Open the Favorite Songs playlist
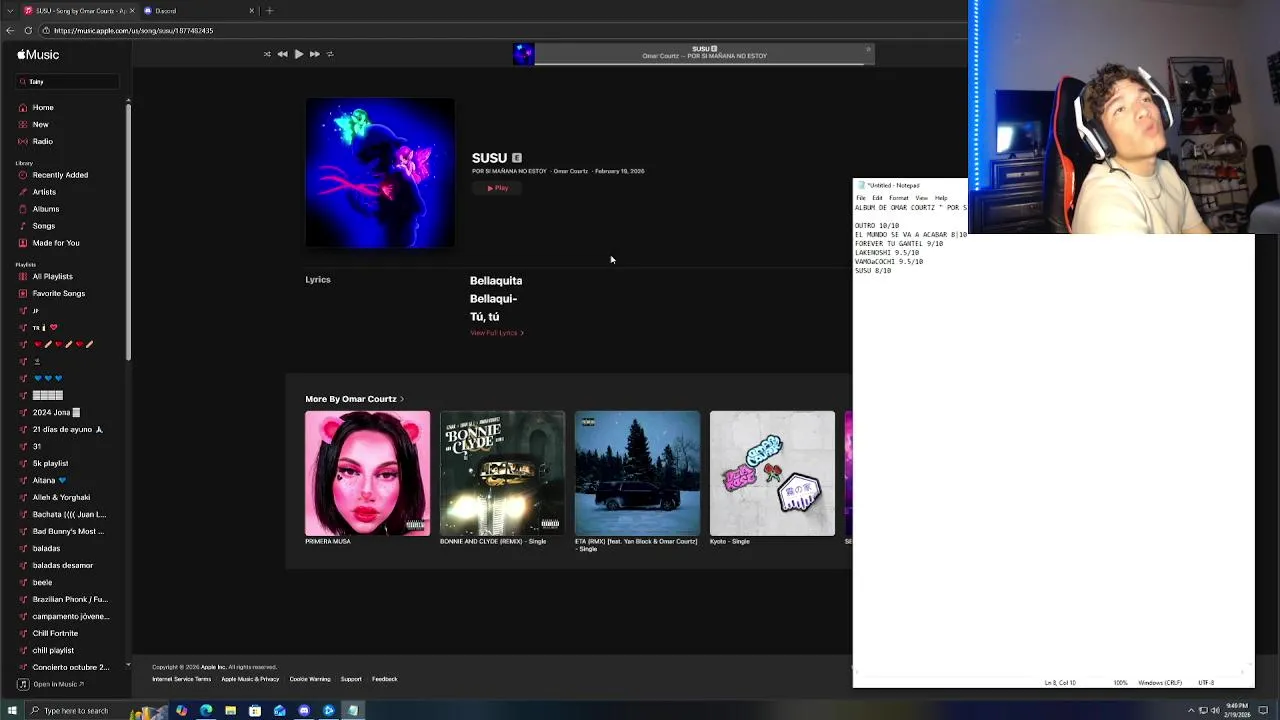1280x720 pixels. click(59, 293)
